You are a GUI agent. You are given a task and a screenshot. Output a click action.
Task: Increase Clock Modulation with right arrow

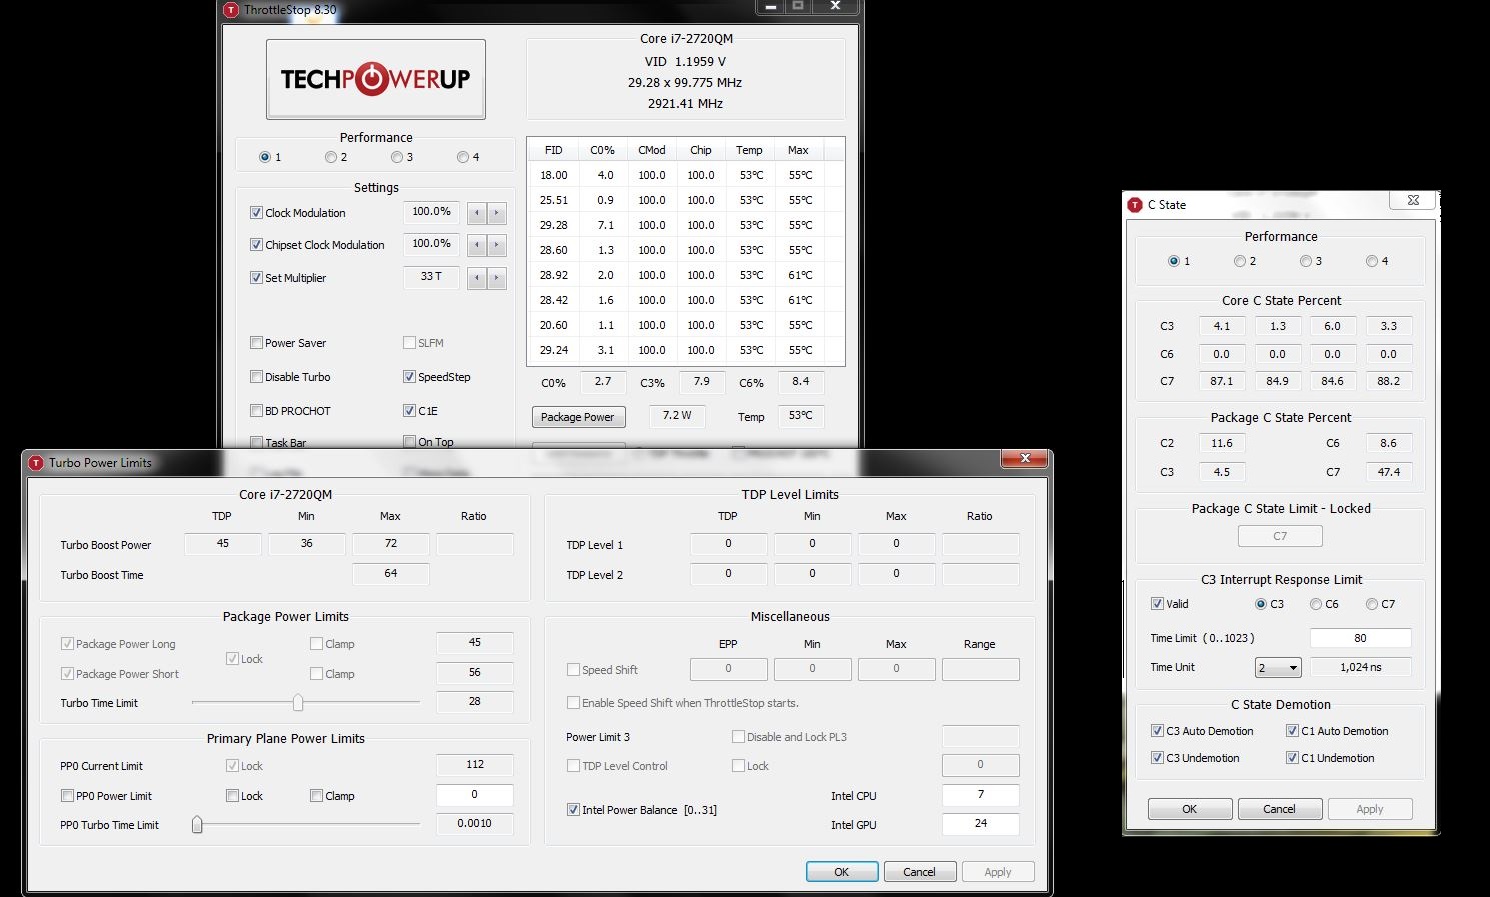coord(496,213)
